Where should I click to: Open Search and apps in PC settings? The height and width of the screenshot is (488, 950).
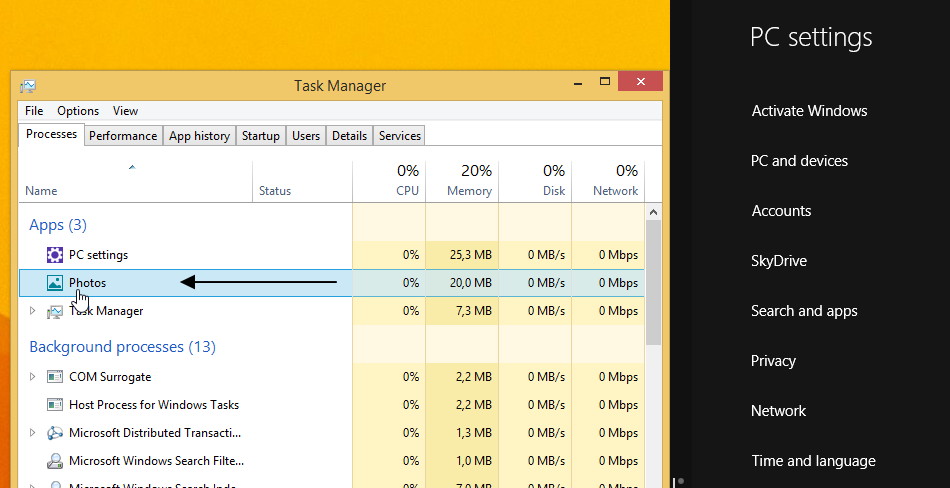[804, 311]
